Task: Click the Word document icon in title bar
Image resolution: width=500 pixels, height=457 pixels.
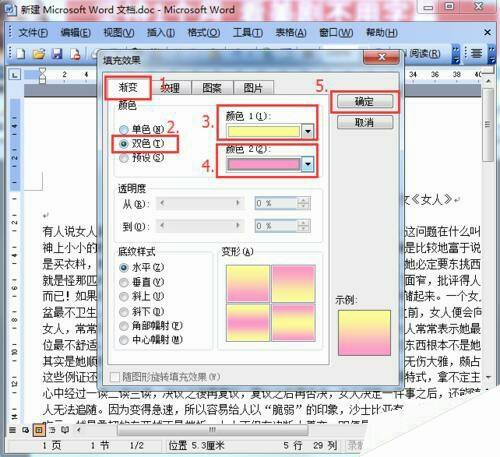Action: [x=11, y=10]
